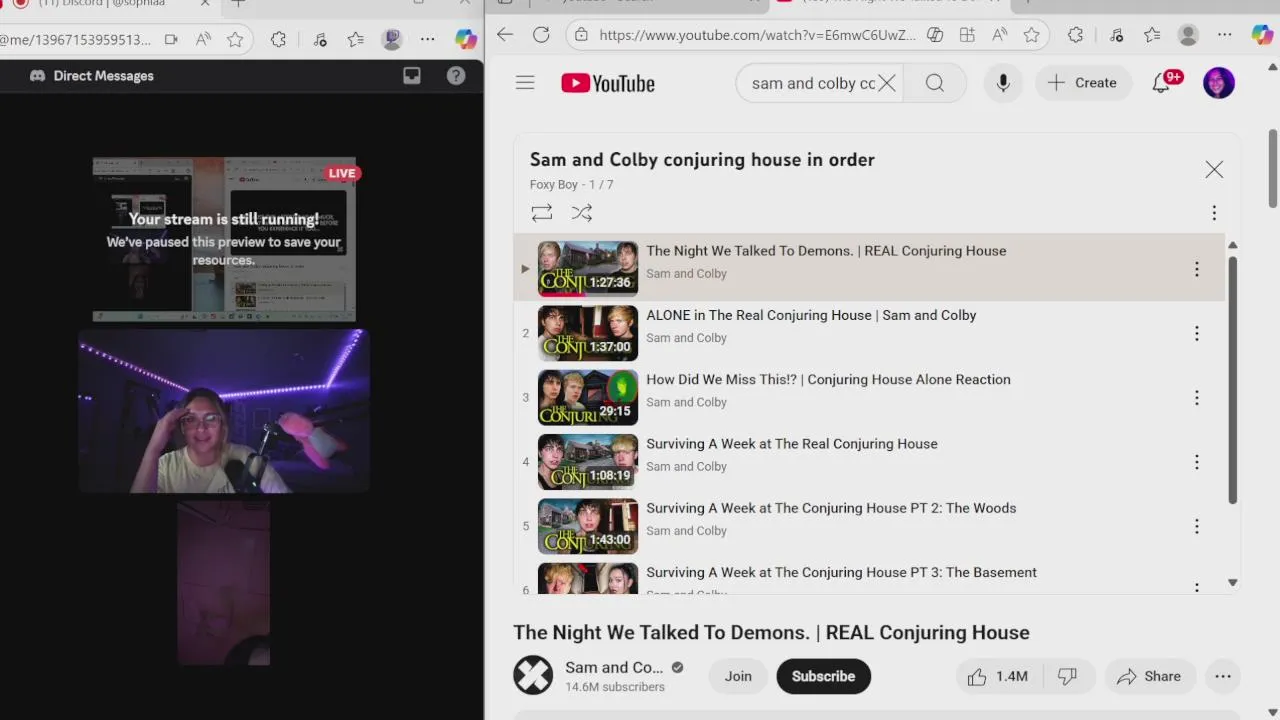This screenshot has height=720, width=1280.
Task: Open options for ALONE in The Real Conjuring House
Action: pyautogui.click(x=1196, y=333)
